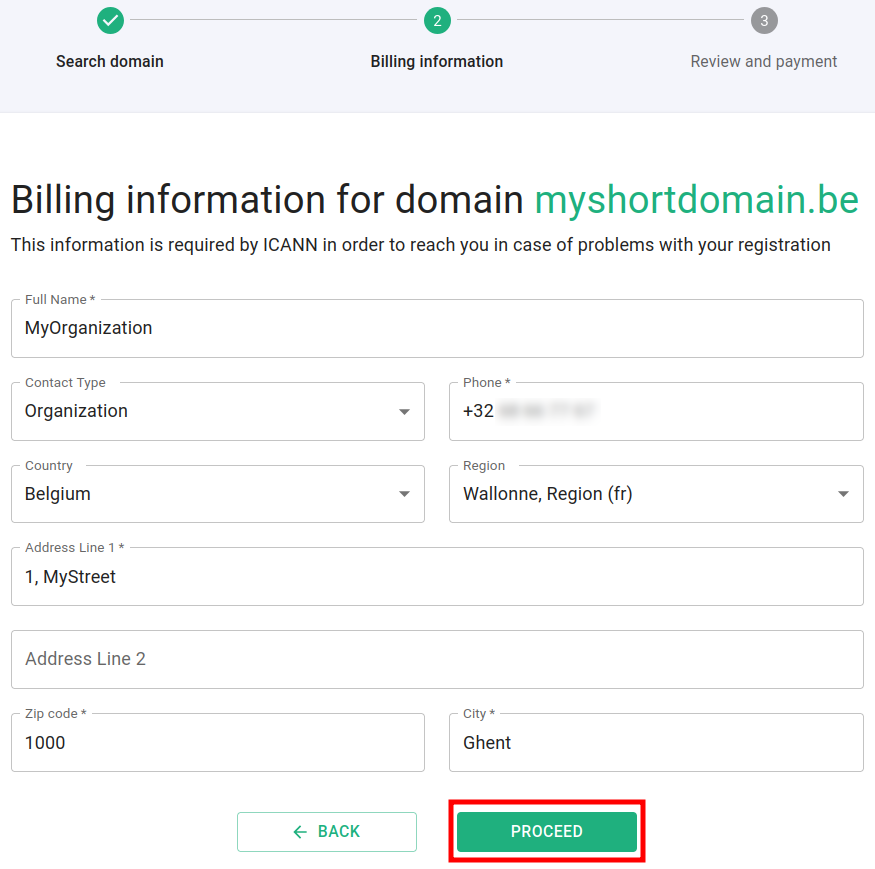The width and height of the screenshot is (875, 869).
Task: Select the City field containing Ghent
Action: point(656,743)
